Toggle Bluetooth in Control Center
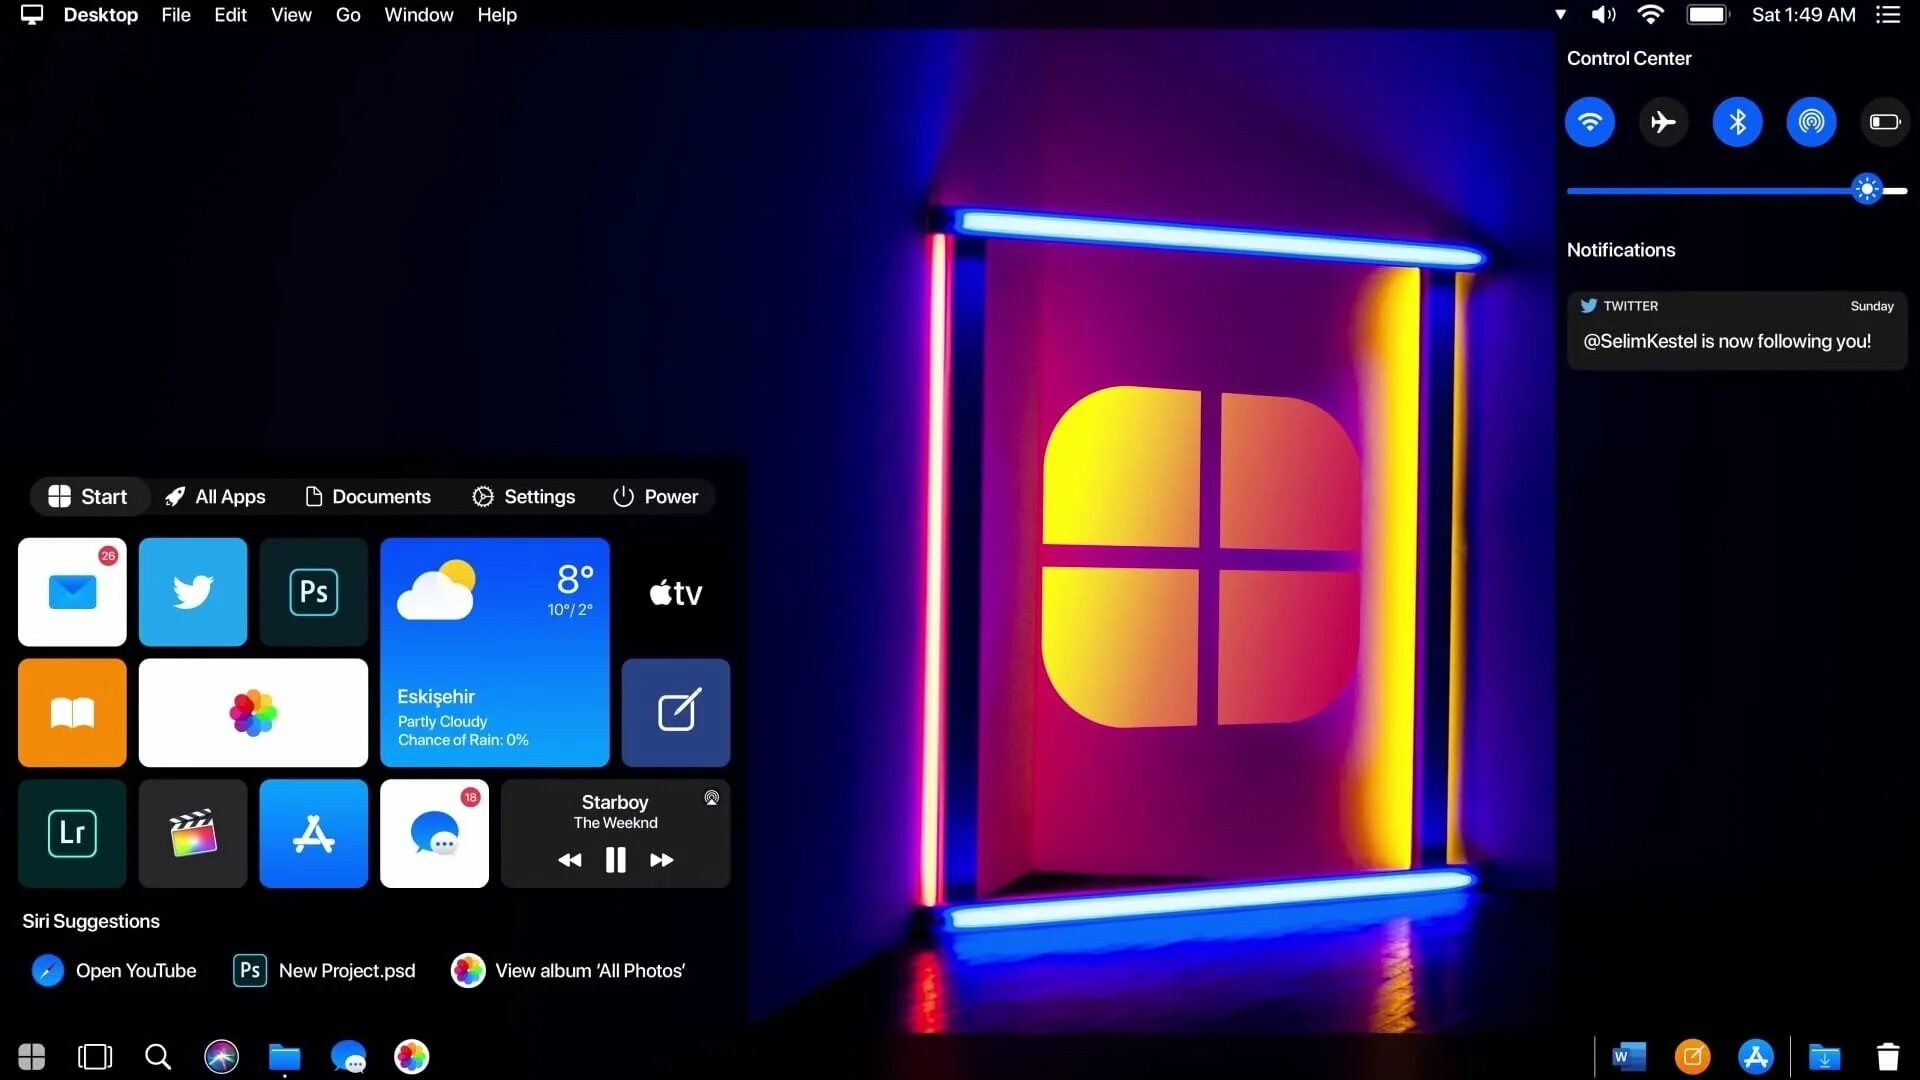The width and height of the screenshot is (1920, 1080). coord(1738,121)
